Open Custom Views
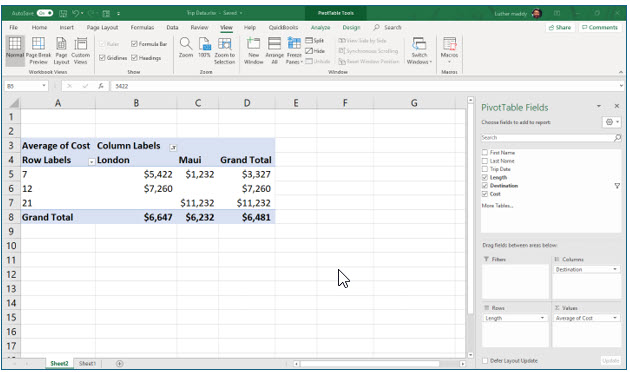The height and width of the screenshot is (372, 630). click(80, 51)
